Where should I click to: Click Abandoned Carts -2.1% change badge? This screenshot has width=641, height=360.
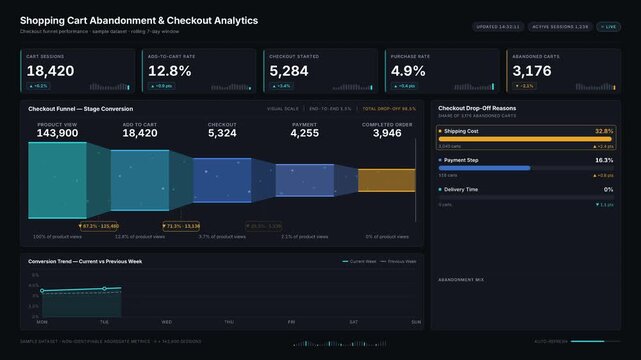point(524,86)
